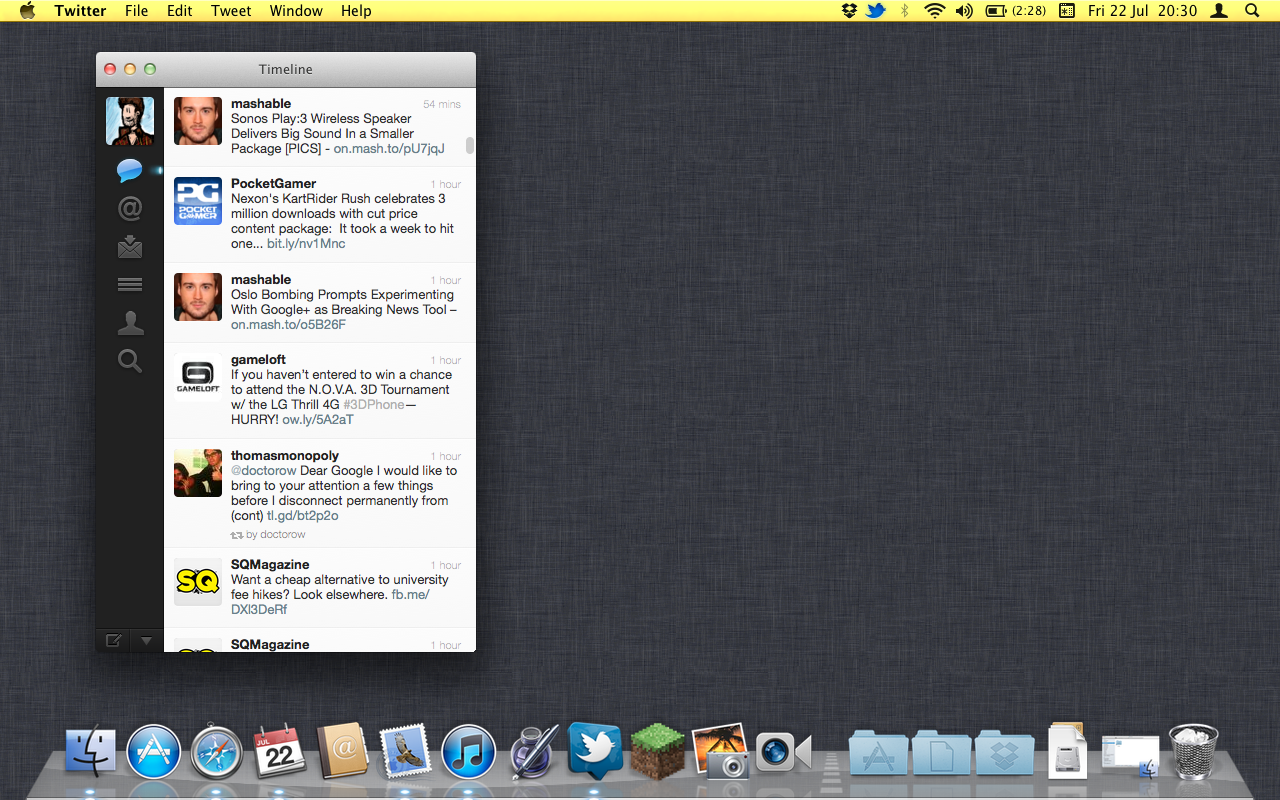Open the sidebar bottom dropdown arrow

(x=146, y=640)
